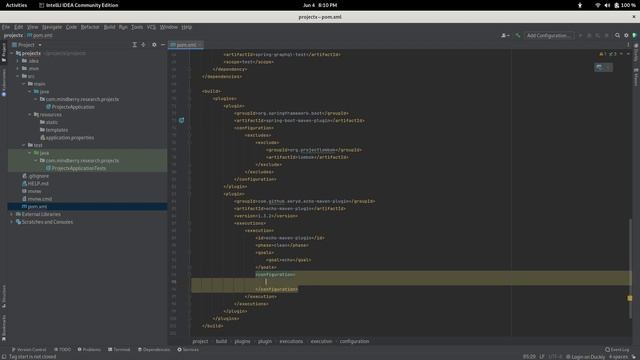The image size is (640, 360).
Task: Click Collapse All icon in Project panel
Action: 143,44
